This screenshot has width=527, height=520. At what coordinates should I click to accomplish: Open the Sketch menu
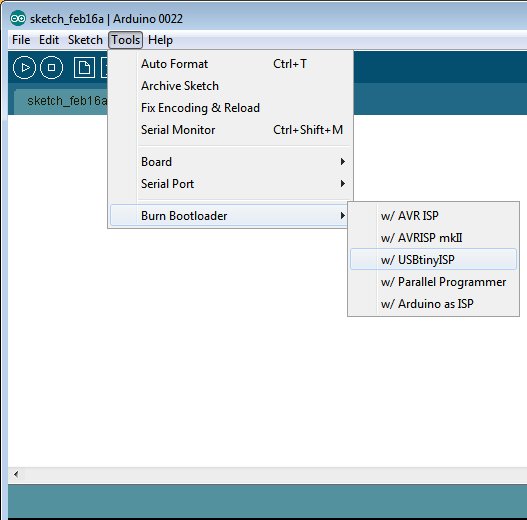(x=85, y=40)
